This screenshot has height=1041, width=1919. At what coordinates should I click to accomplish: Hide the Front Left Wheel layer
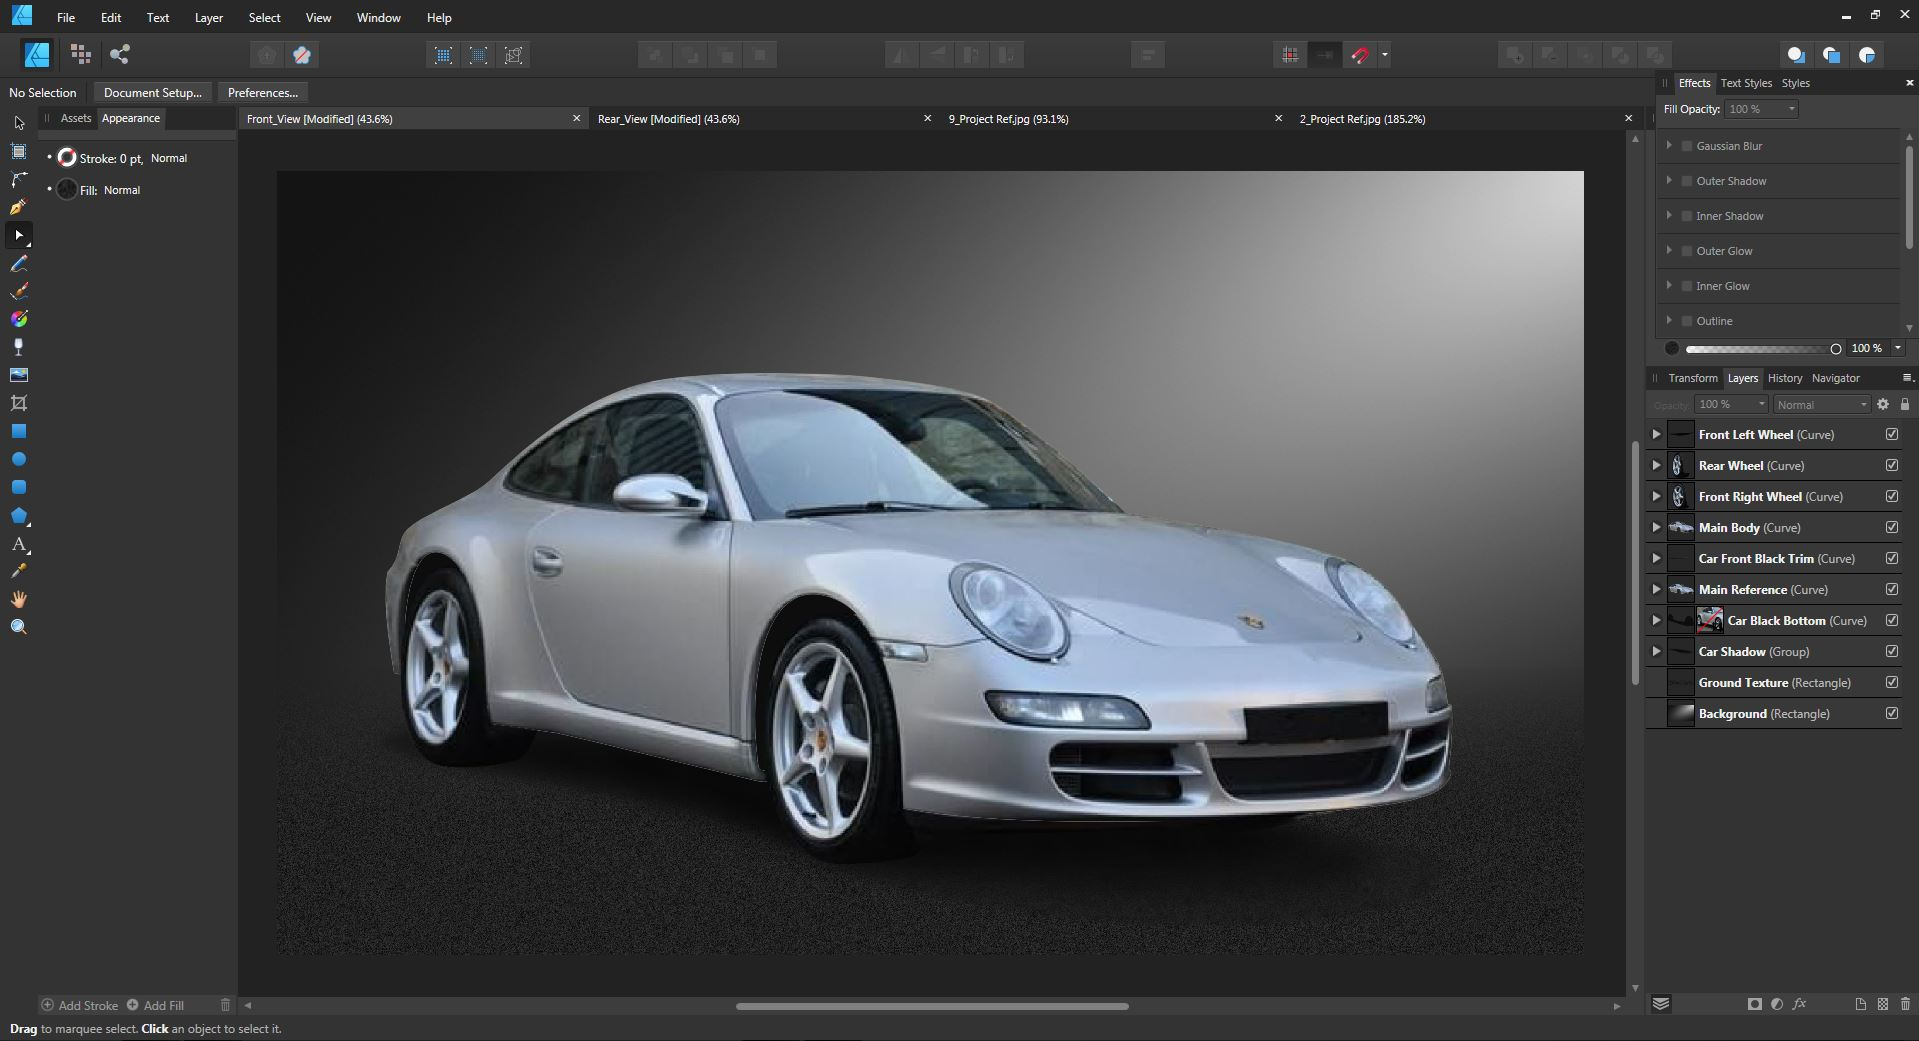pos(1892,434)
